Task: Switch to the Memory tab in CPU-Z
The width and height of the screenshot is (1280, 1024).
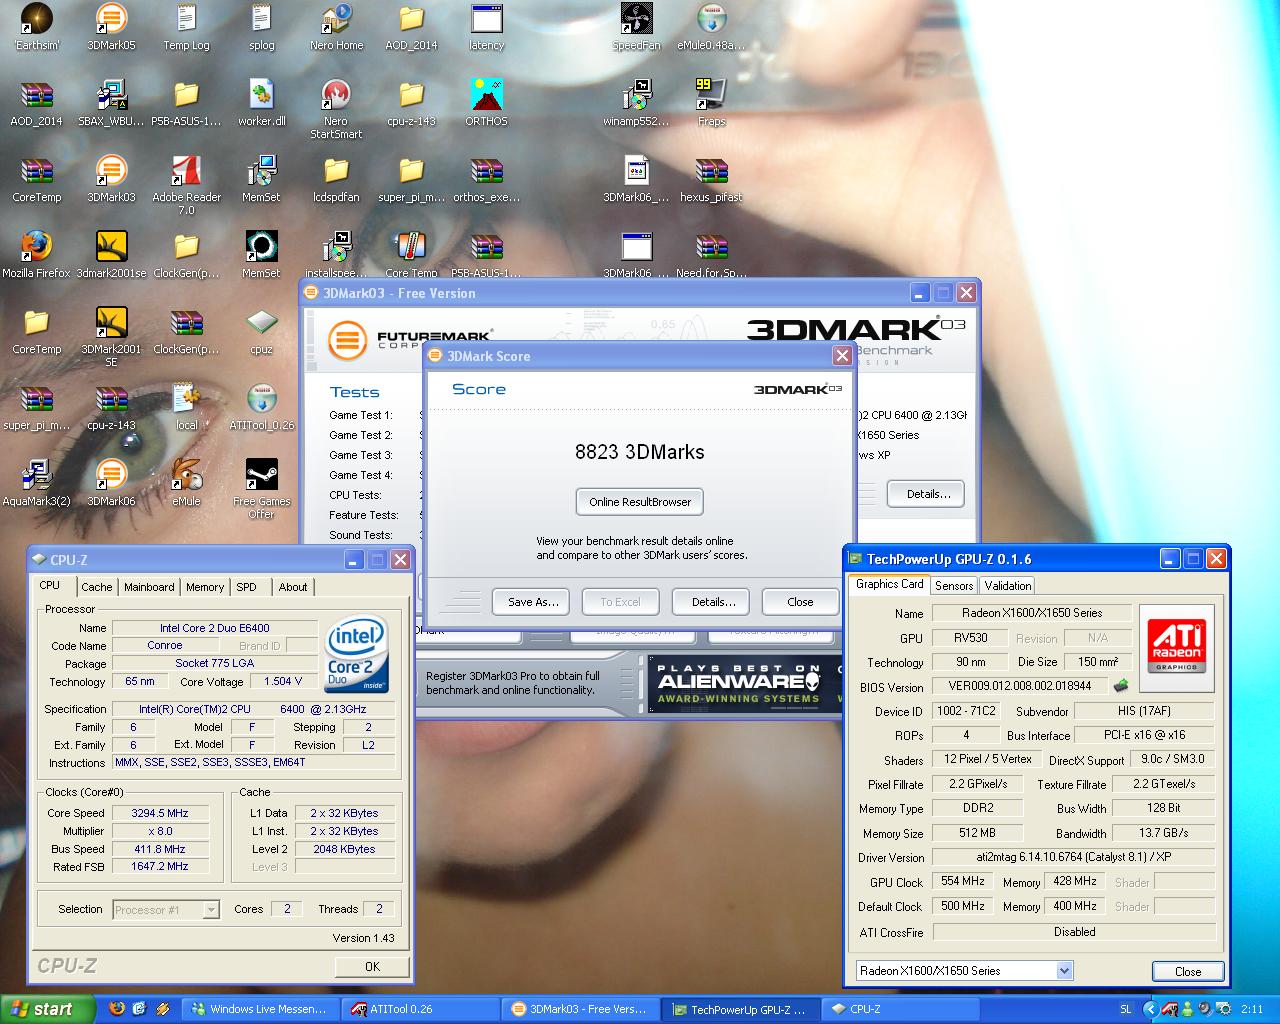Action: pyautogui.click(x=205, y=587)
